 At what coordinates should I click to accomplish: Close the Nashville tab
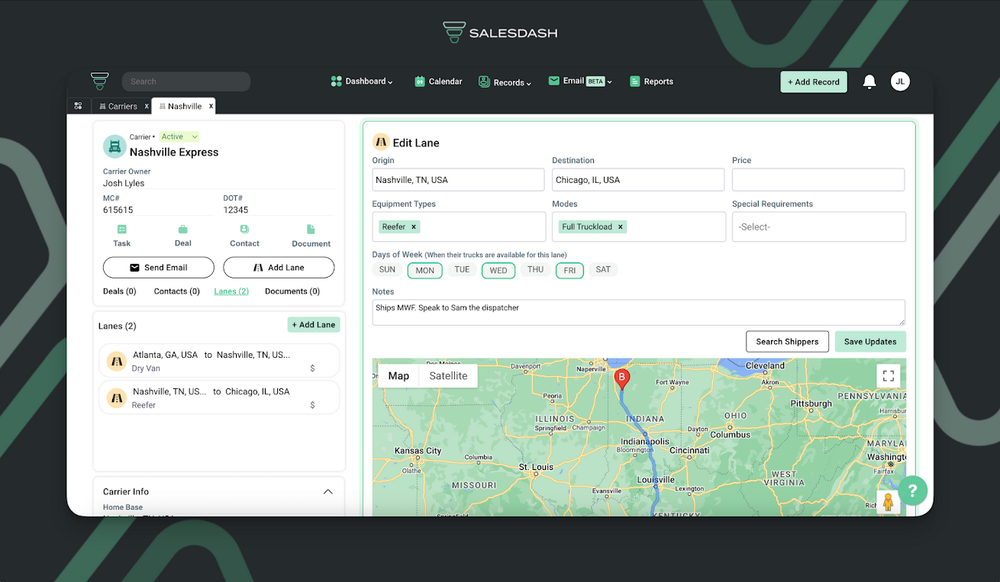point(210,106)
